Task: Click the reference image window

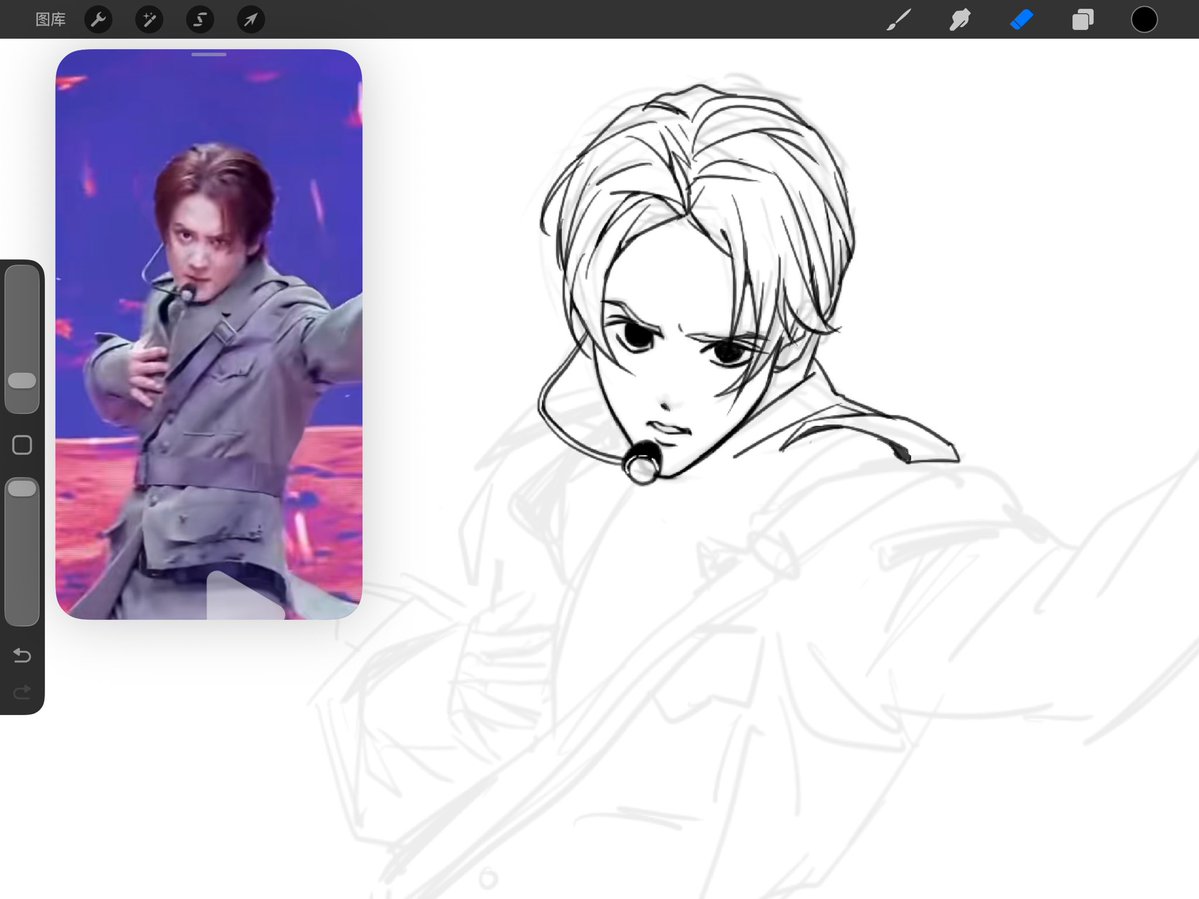Action: tap(209, 334)
